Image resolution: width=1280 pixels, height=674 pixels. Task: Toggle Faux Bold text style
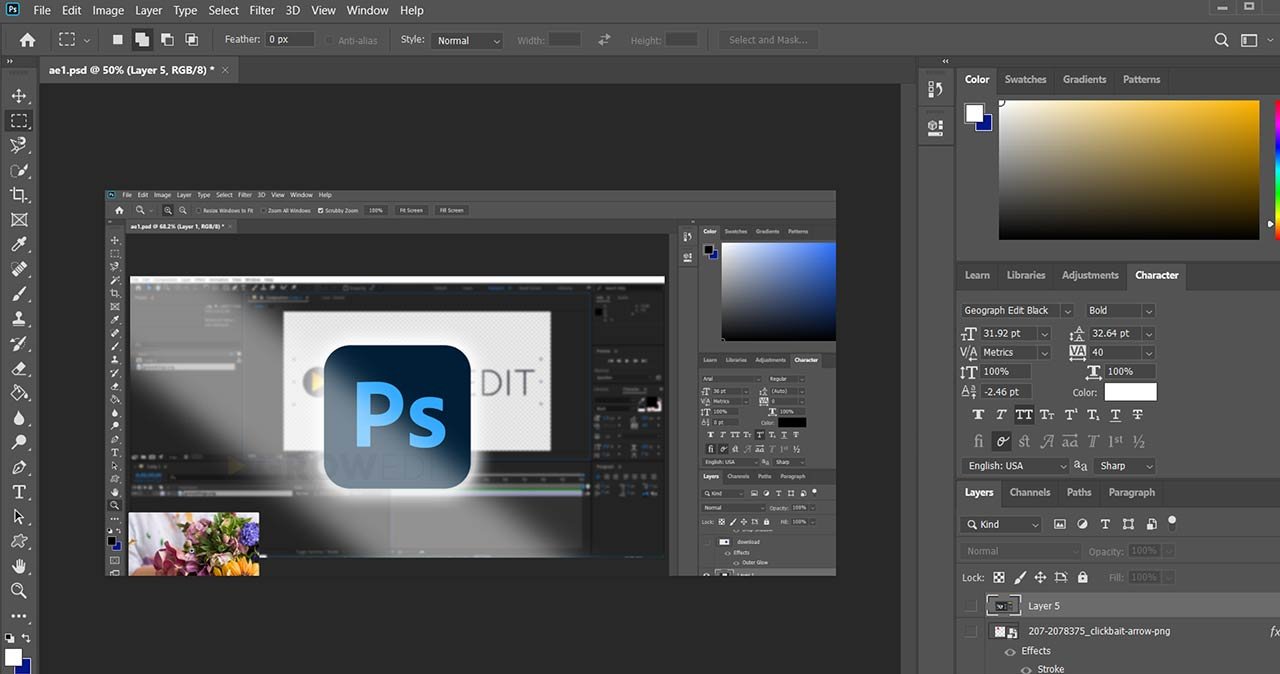978,415
